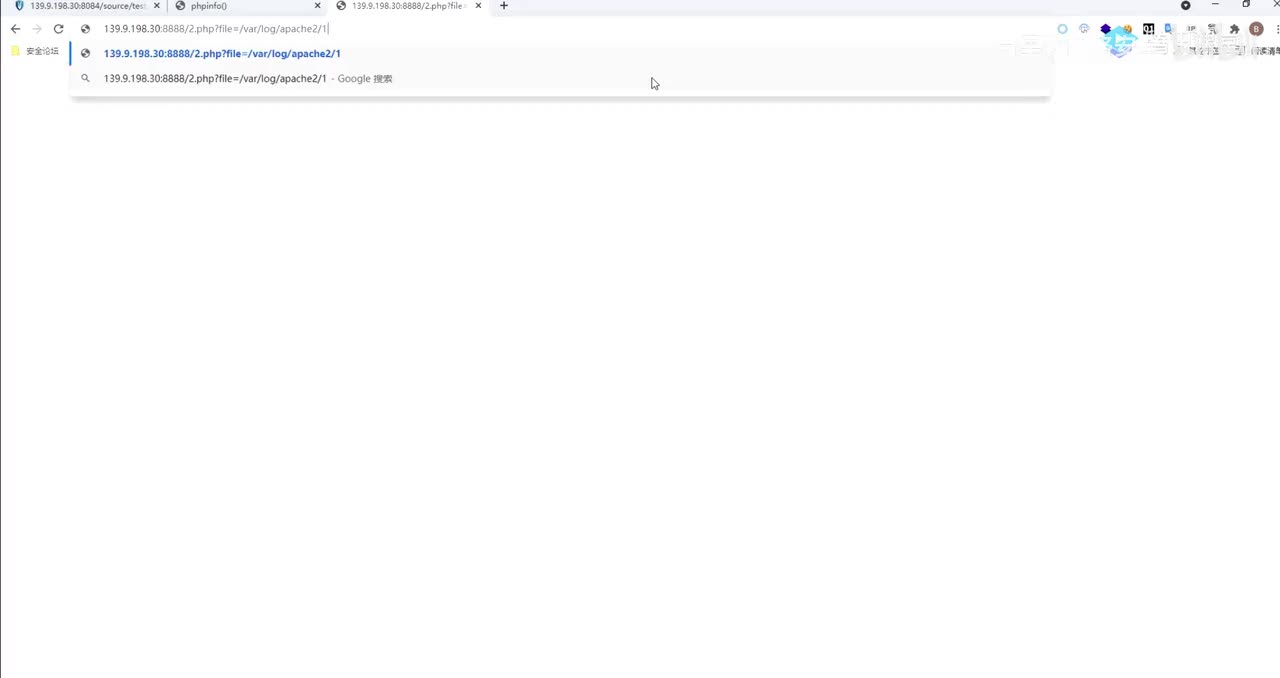This screenshot has height=678, width=1280.
Task: Select the blue URL autocomplete suggestion
Action: pos(560,54)
